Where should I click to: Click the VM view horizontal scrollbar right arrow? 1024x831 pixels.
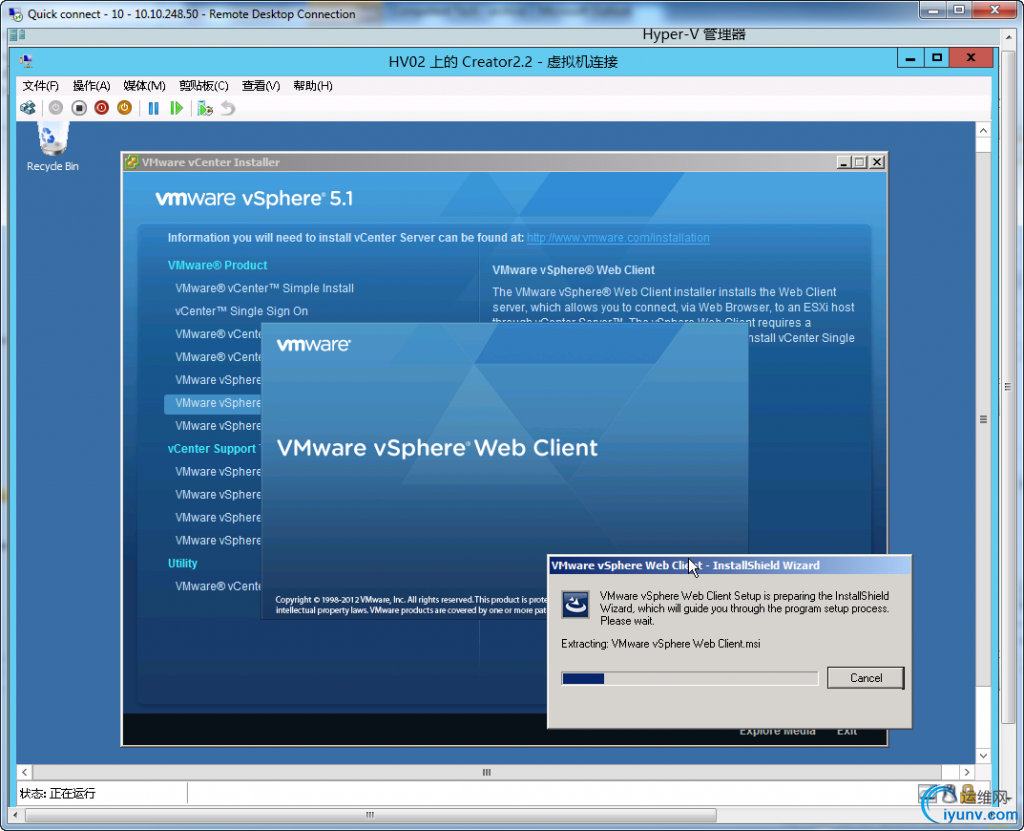click(x=967, y=772)
